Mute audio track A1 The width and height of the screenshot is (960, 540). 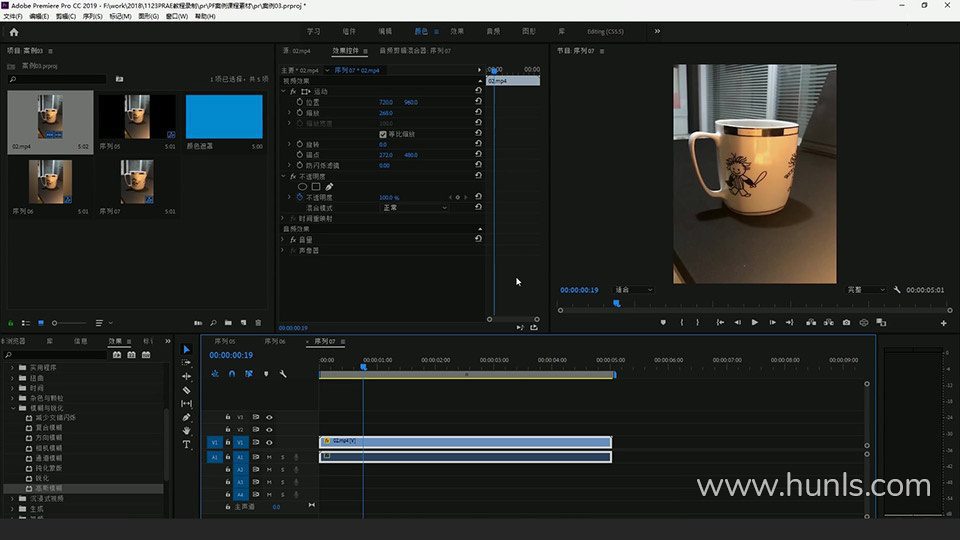269,457
